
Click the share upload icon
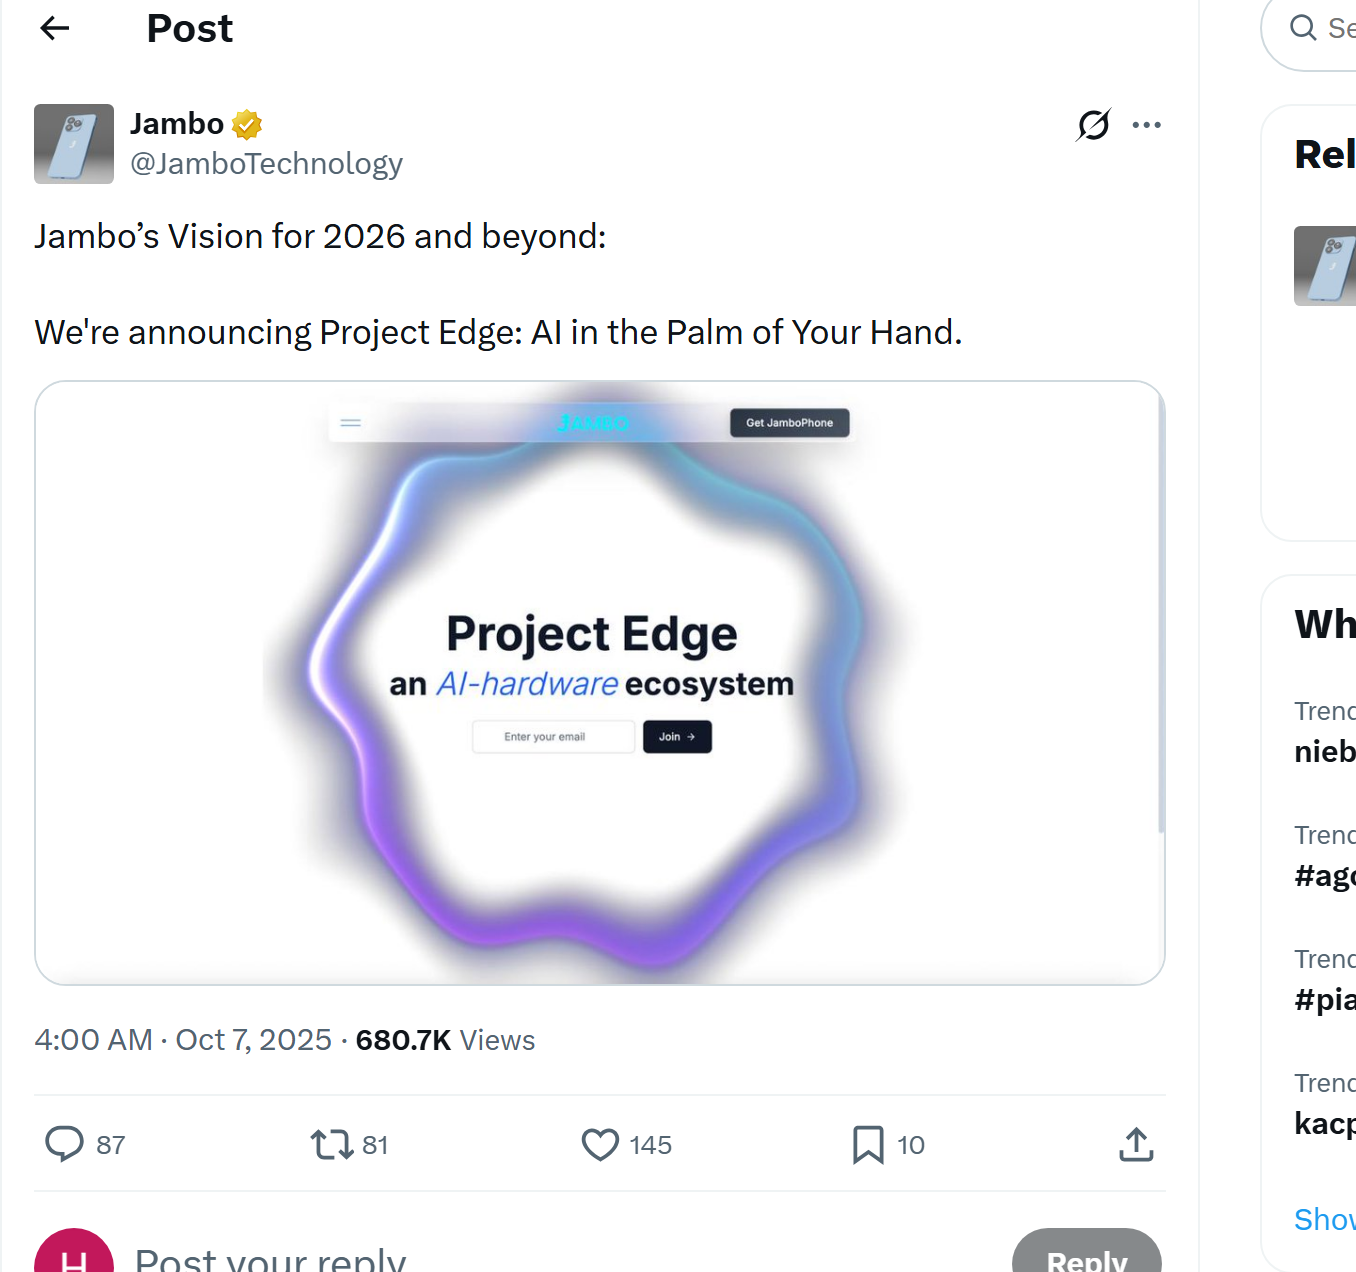click(x=1136, y=1144)
